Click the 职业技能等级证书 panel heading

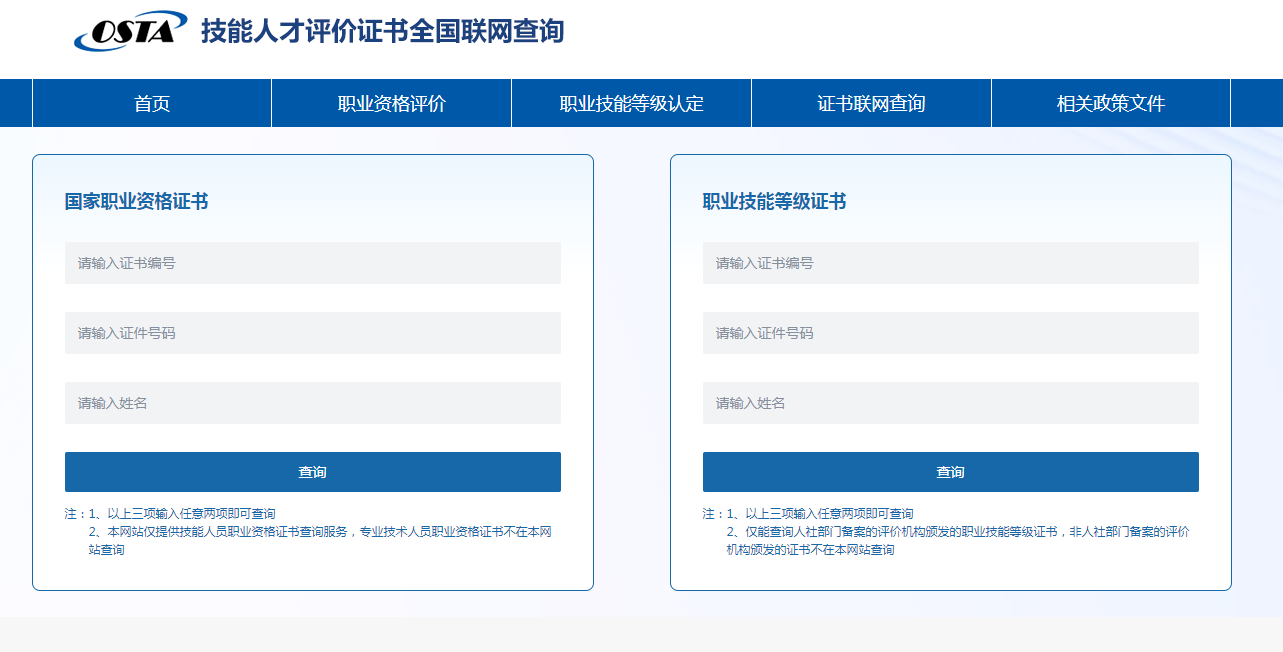click(x=774, y=202)
